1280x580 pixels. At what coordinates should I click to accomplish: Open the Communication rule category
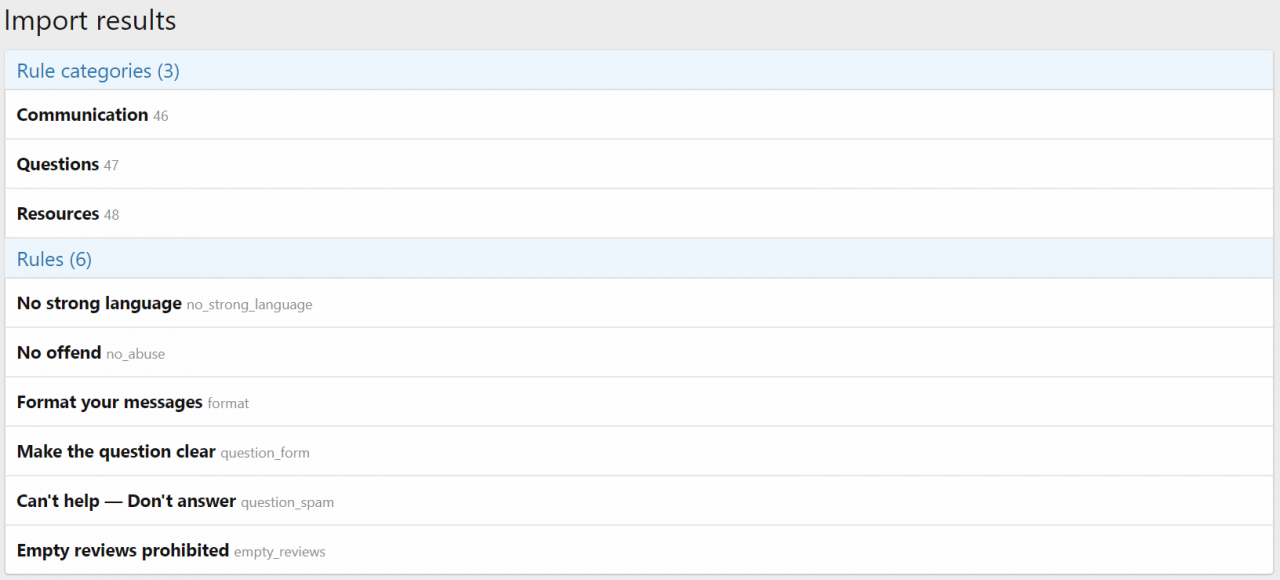coord(82,115)
